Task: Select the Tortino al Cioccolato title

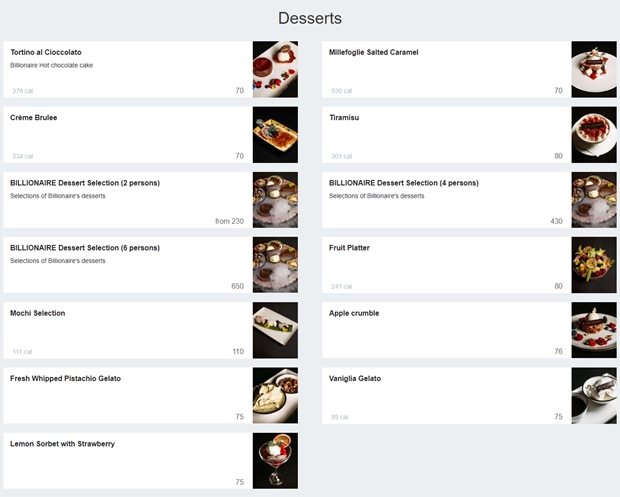Action: 46,52
